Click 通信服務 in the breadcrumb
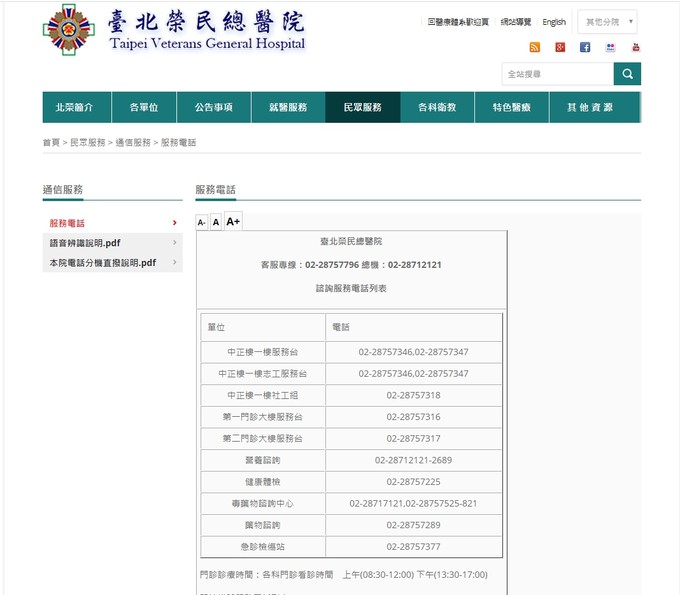This screenshot has height=595, width=680. 133,142
